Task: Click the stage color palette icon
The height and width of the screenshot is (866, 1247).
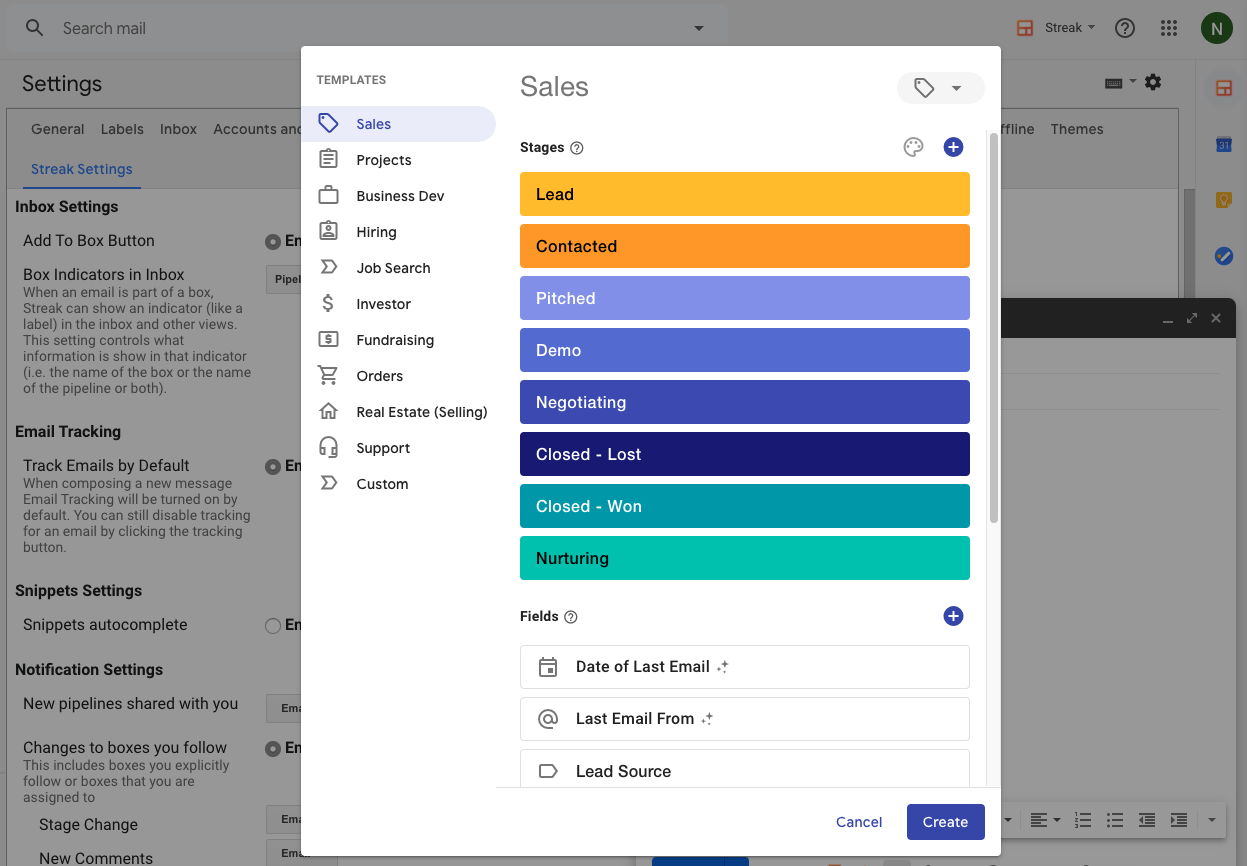Action: (913, 148)
